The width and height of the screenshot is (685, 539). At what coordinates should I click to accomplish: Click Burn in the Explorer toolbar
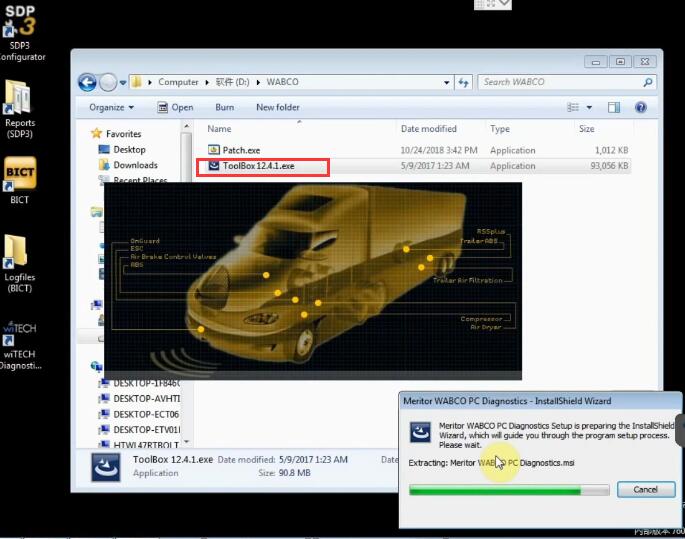coord(225,107)
